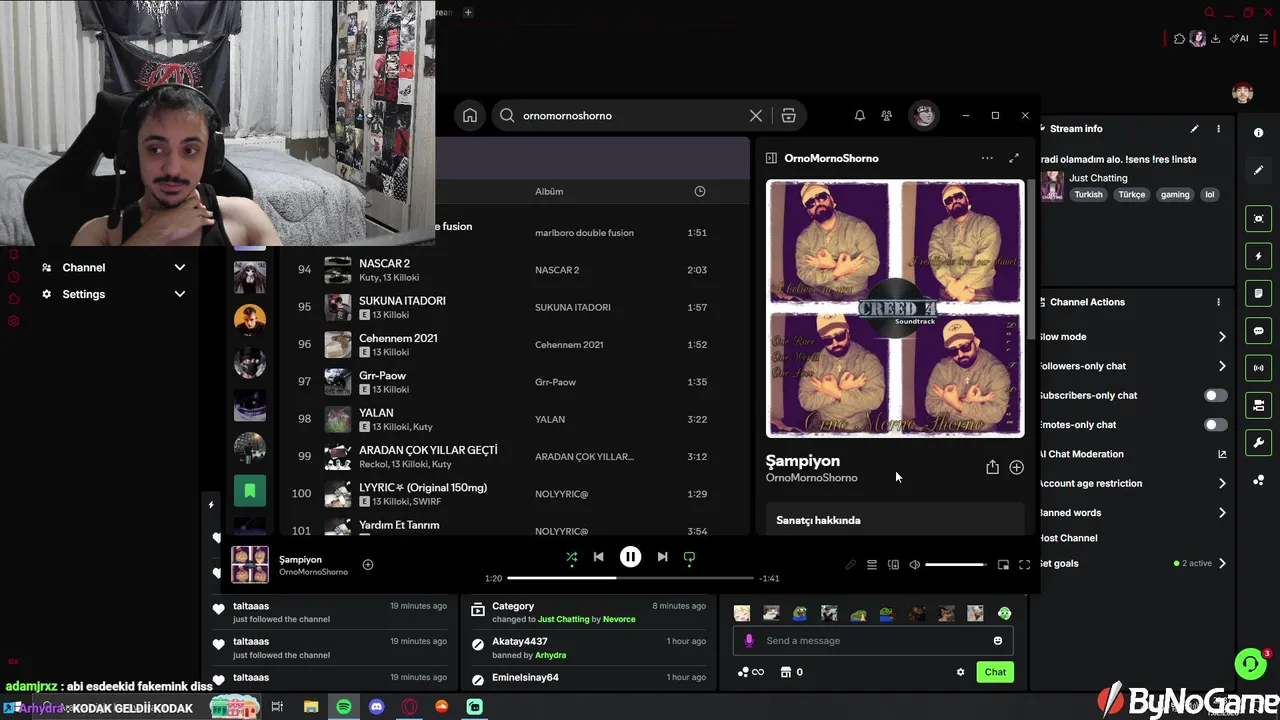The height and width of the screenshot is (720, 1280).
Task: Open OrnoMornoShorno artist link under Şampiyon
Action: [x=811, y=478]
